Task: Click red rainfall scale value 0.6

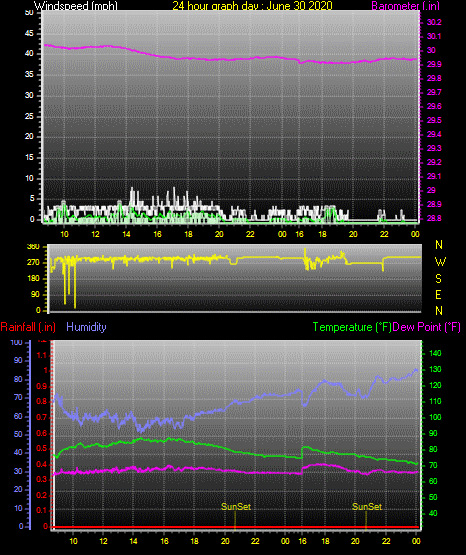Action: pos(42,433)
